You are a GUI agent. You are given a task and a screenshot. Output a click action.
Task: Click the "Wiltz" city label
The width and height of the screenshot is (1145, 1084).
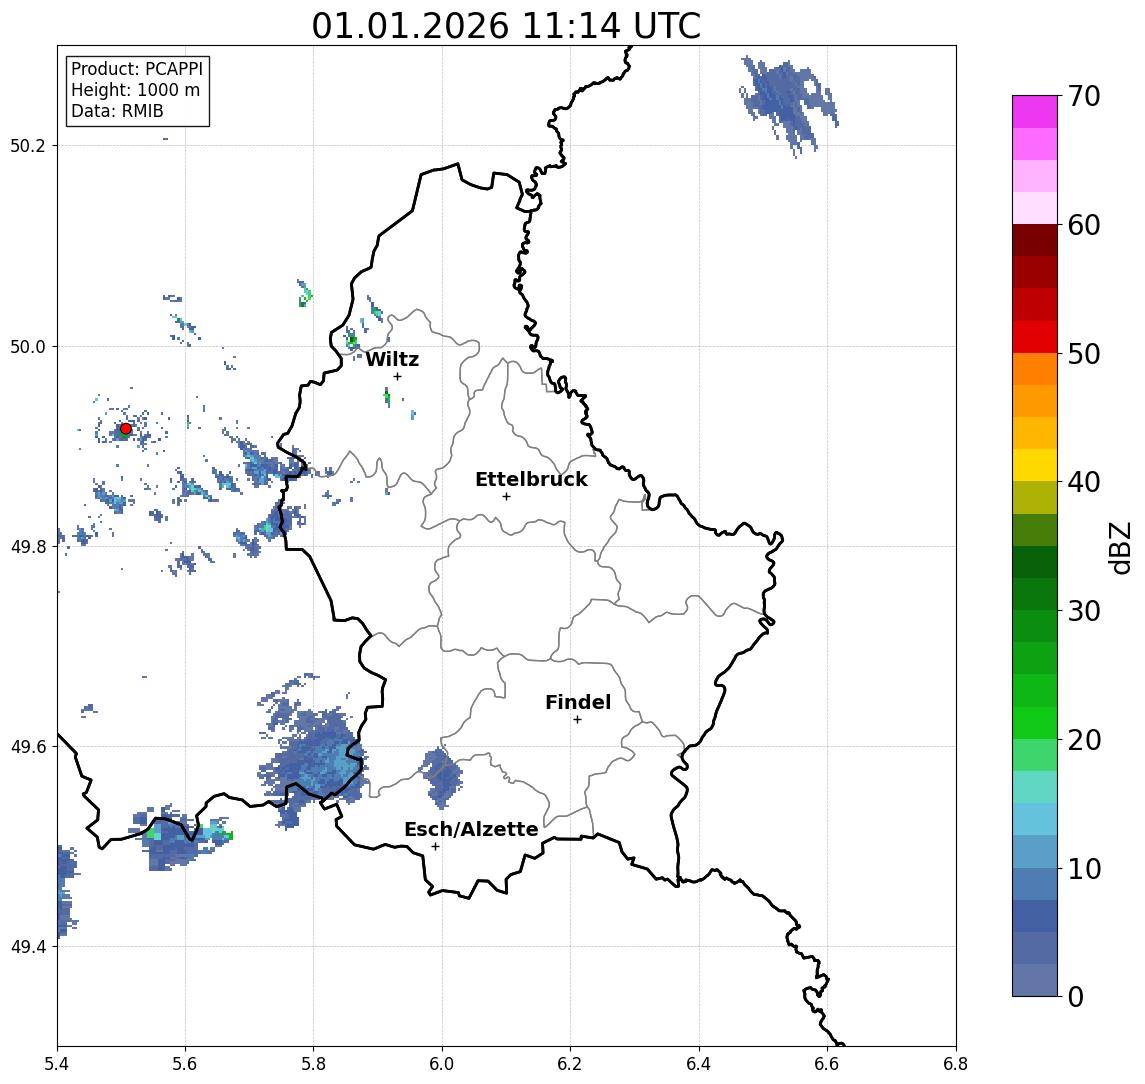(x=392, y=359)
